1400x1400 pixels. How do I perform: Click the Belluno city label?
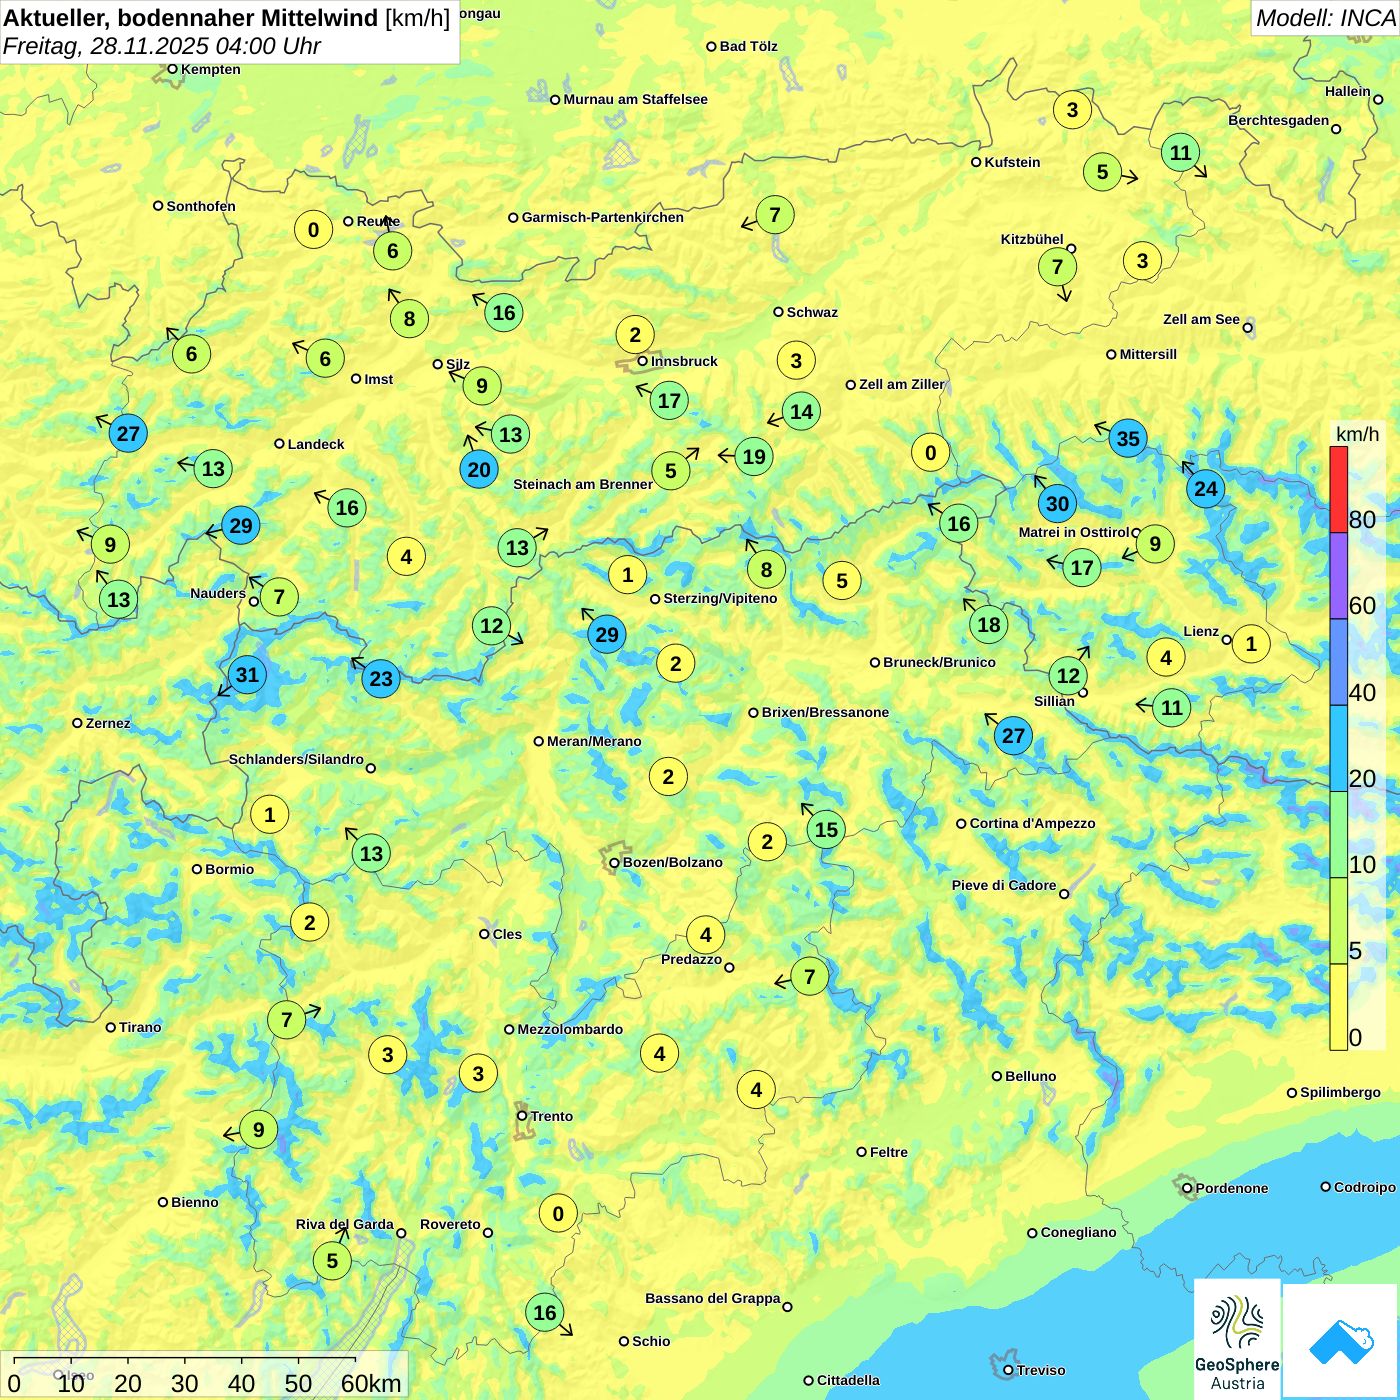click(1030, 1076)
